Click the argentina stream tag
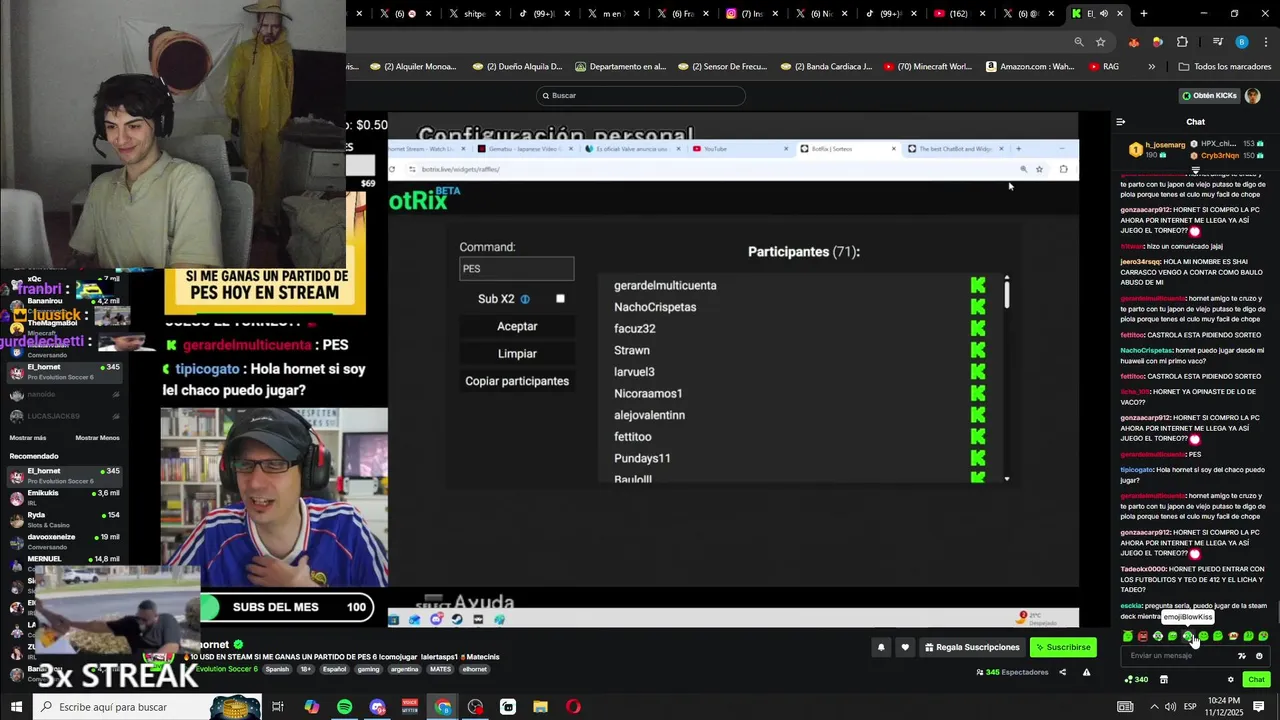 (404, 669)
